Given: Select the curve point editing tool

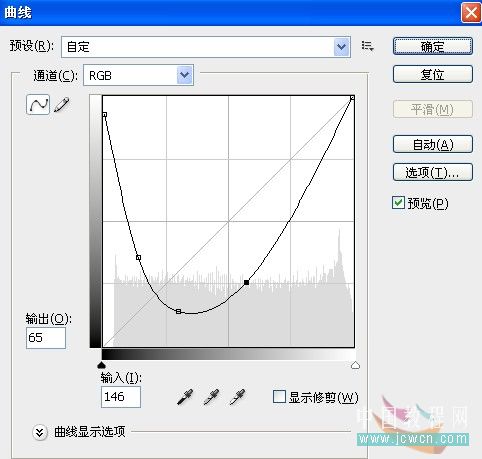Looking at the screenshot, I should coord(38,104).
